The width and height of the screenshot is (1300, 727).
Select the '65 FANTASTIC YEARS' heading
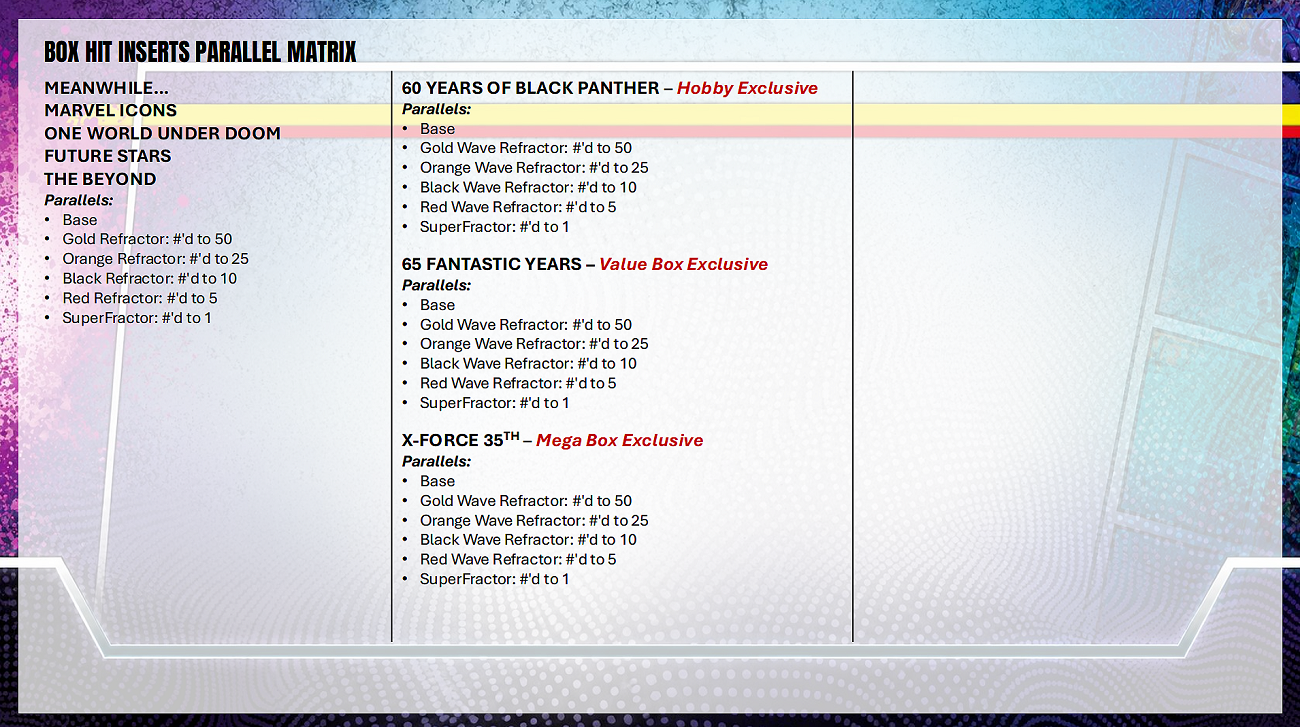(492, 264)
